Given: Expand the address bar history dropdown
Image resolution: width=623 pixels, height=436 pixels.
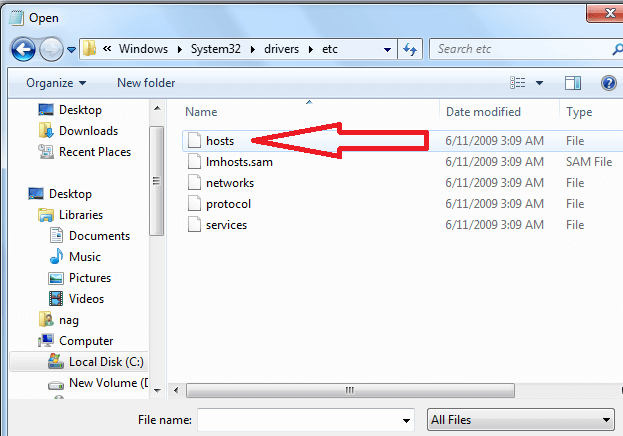Looking at the screenshot, I should click(x=386, y=48).
